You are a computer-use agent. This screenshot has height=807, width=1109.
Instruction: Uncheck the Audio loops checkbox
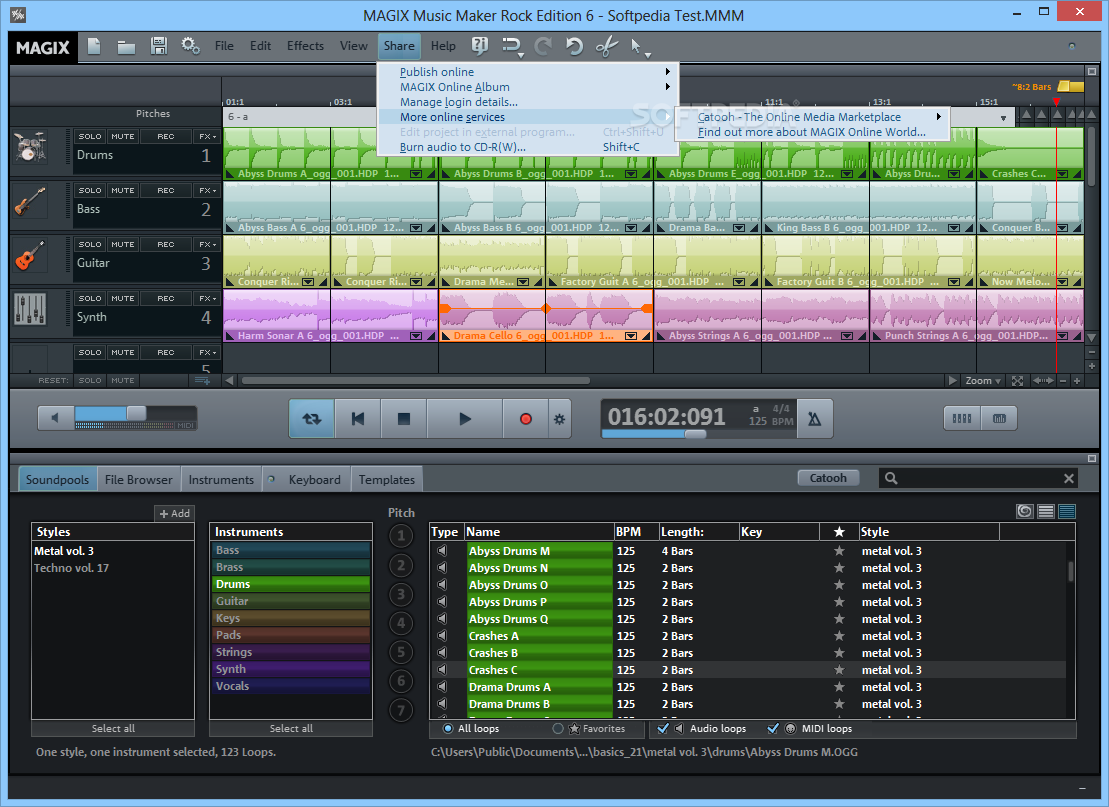pyautogui.click(x=663, y=728)
